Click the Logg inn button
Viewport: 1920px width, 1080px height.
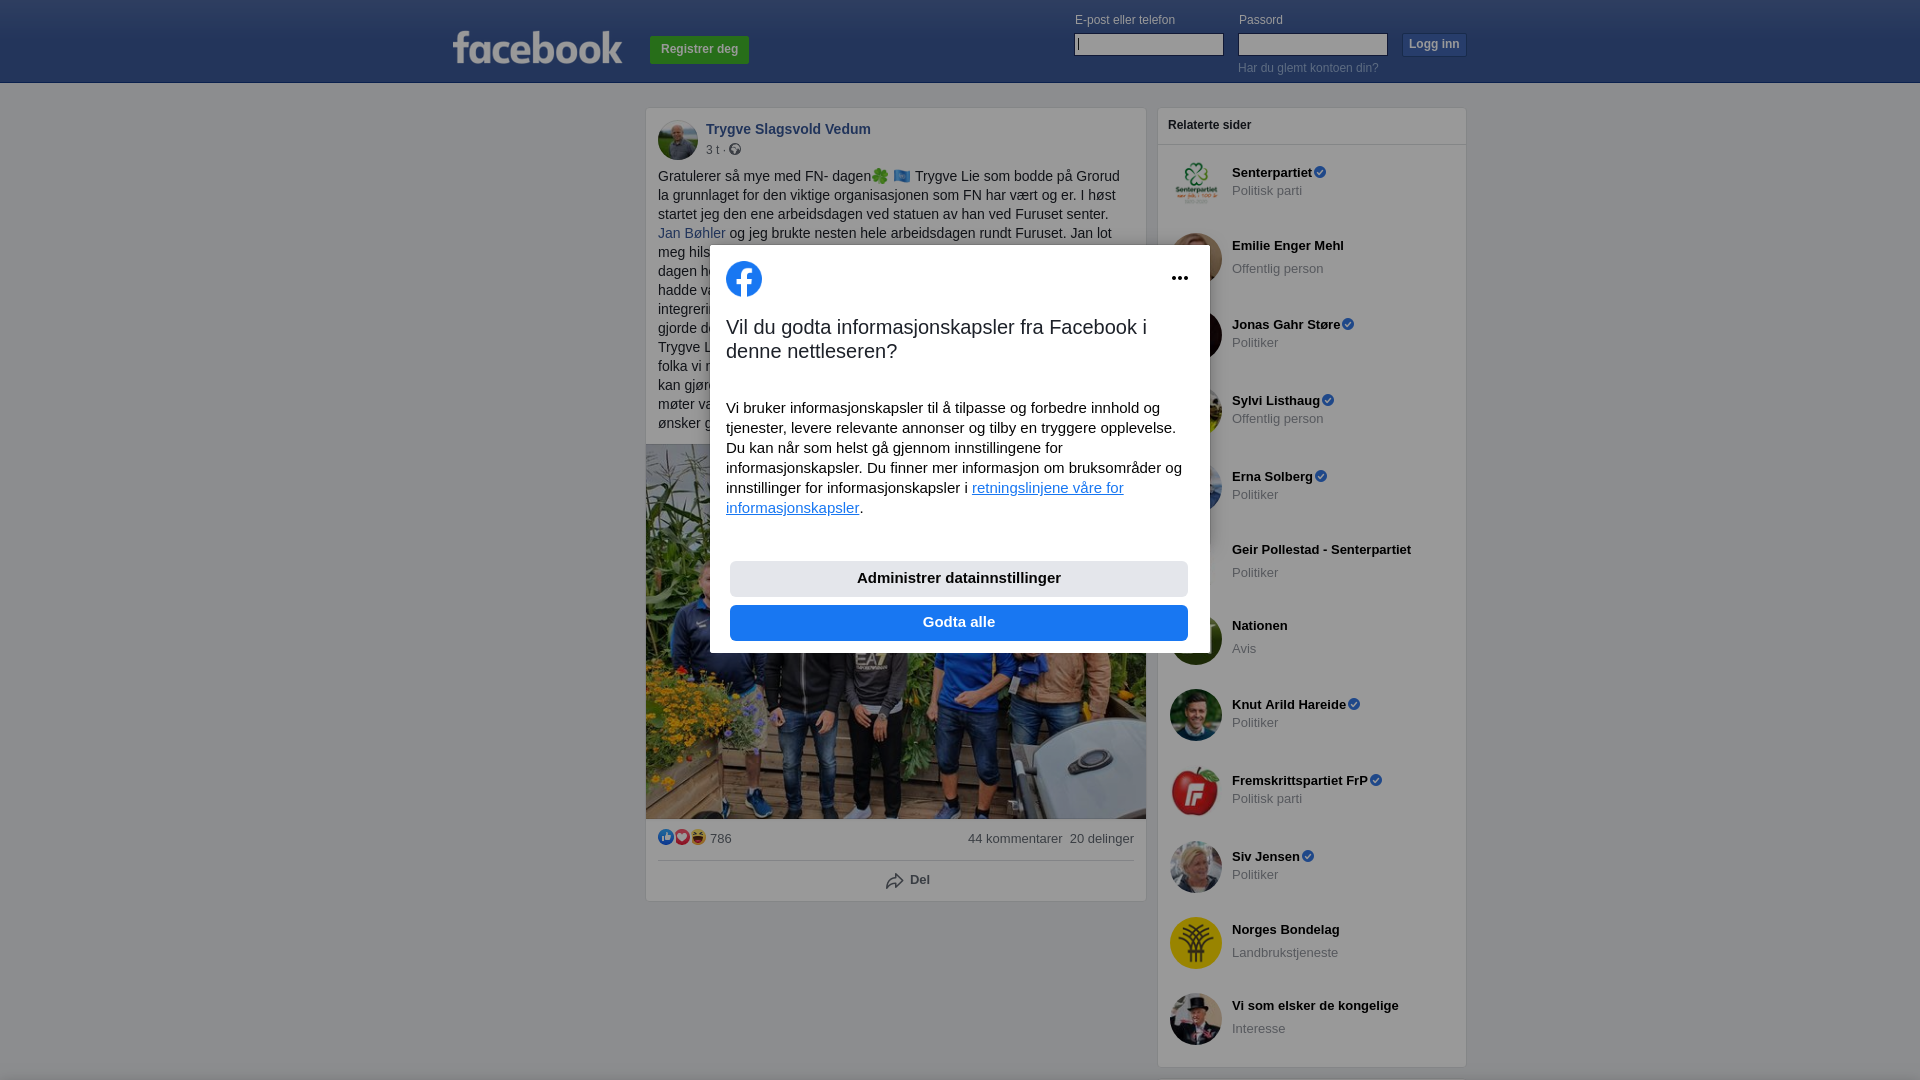[x=1434, y=45]
